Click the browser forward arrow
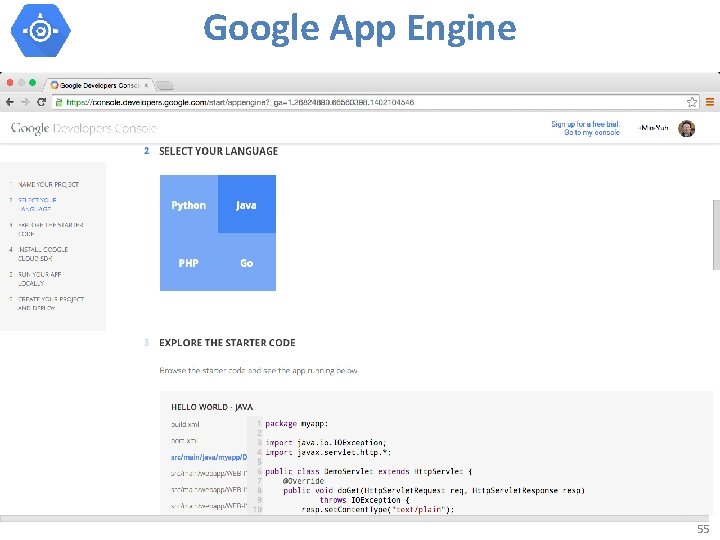Screen dimensions: 720x540 coord(25,102)
